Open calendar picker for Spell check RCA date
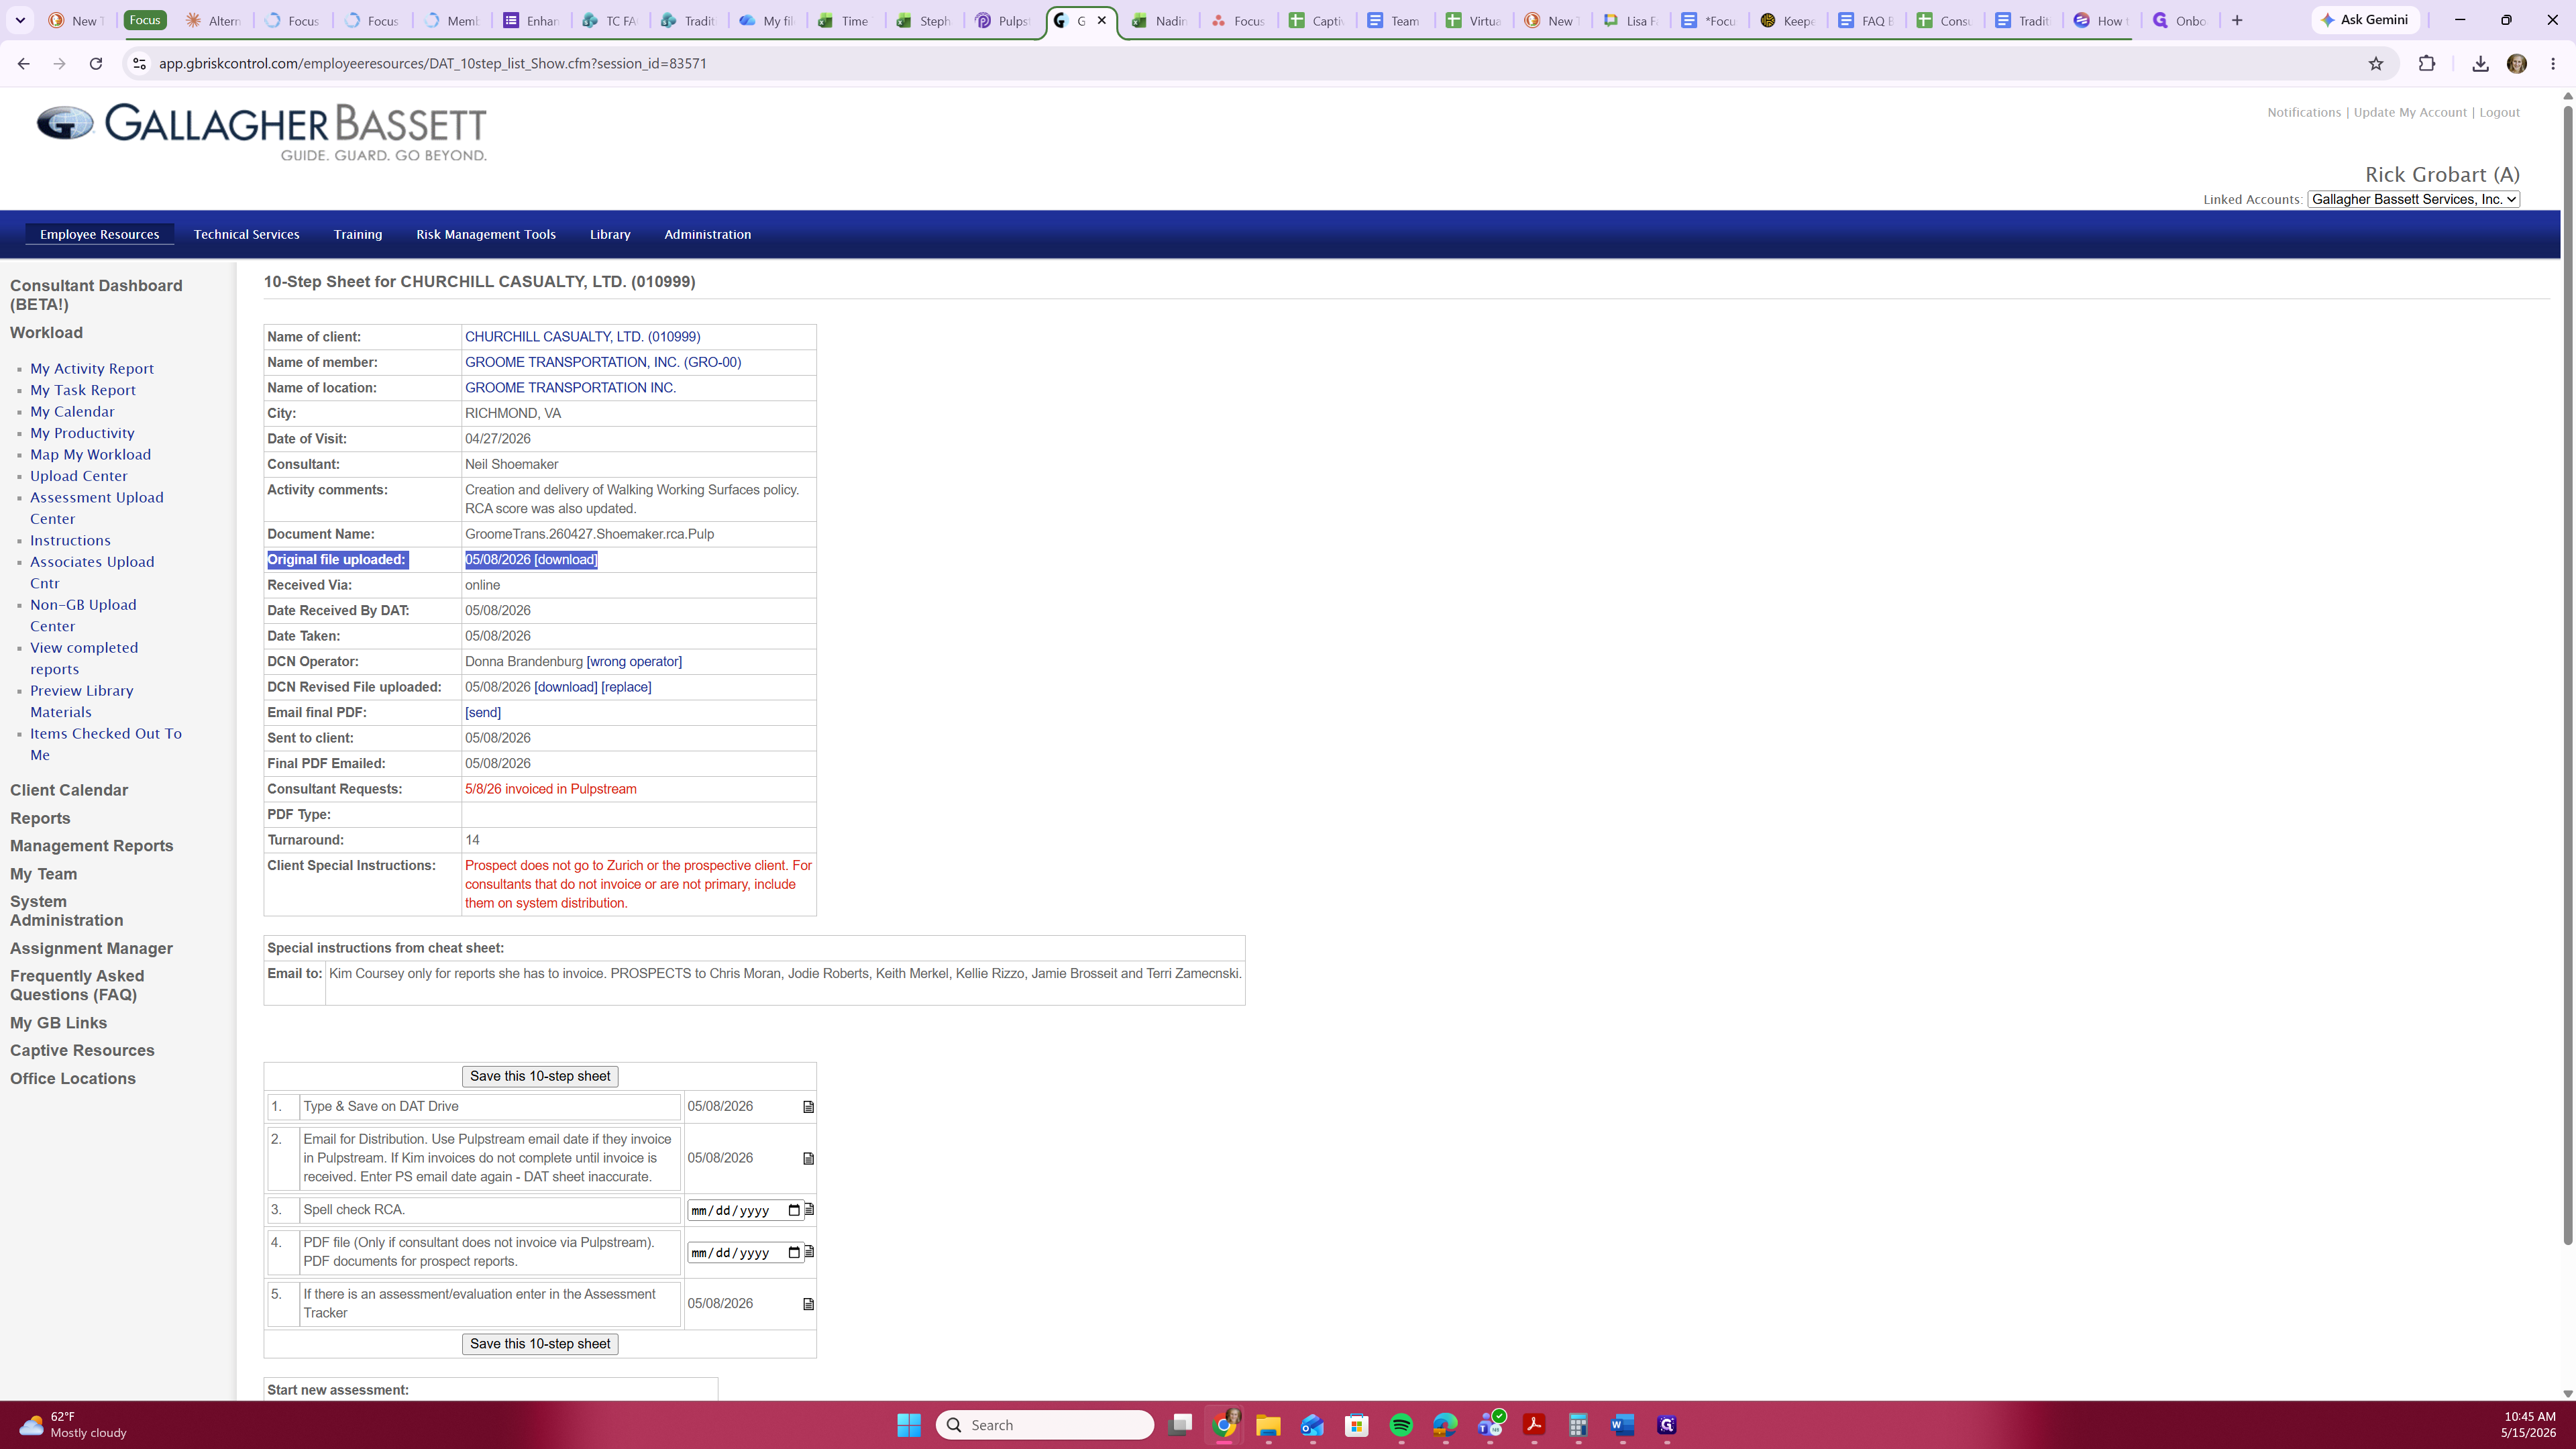 [794, 1211]
